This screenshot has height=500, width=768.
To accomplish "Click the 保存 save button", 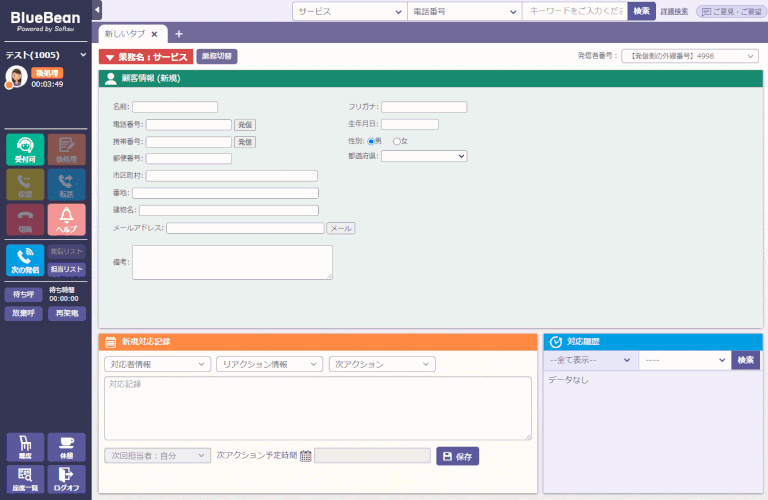I will click(x=457, y=456).
